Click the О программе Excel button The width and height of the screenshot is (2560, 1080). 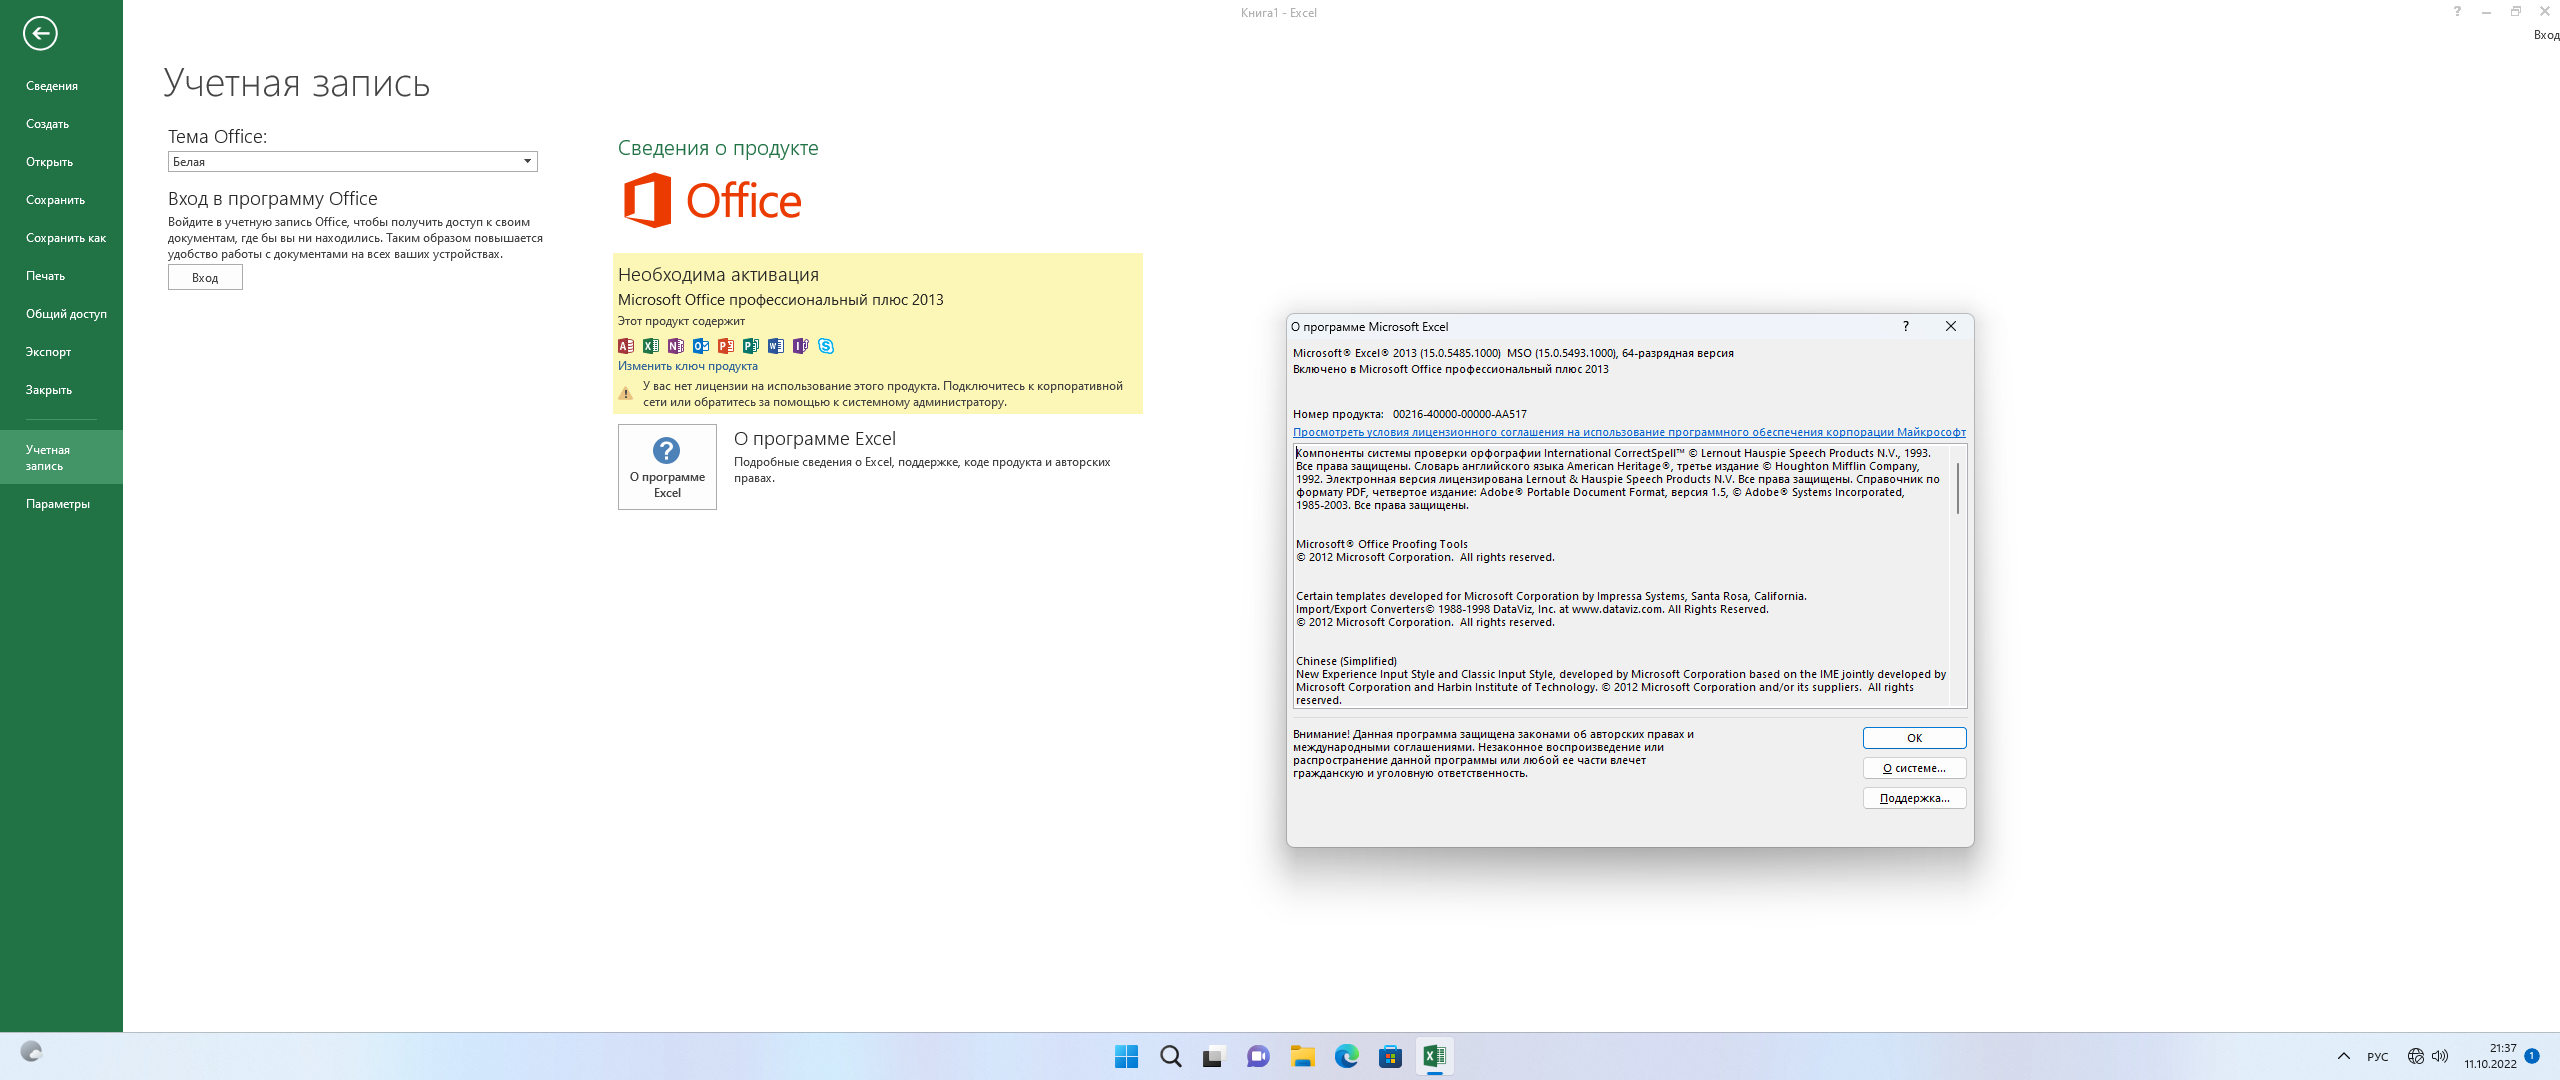pos(667,467)
